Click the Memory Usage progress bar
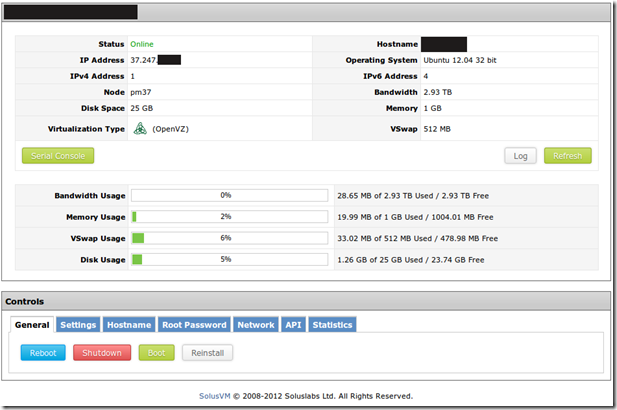The image size is (617, 410). tap(229, 216)
